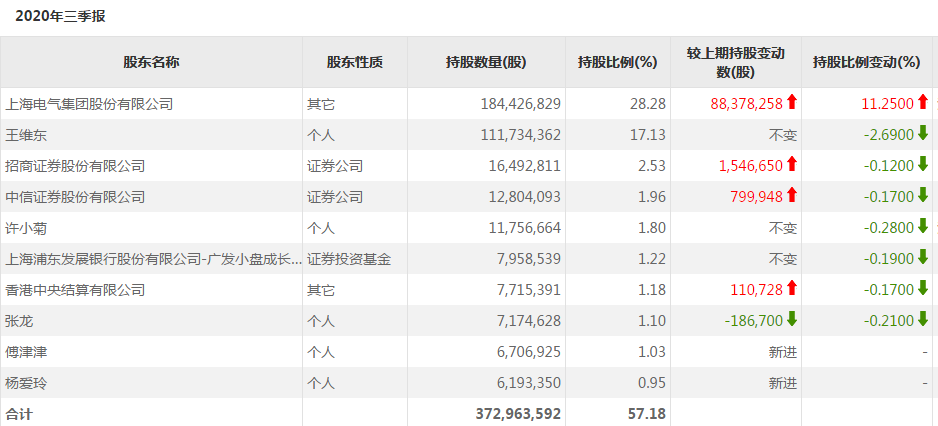Click the 股东名称 column header
The height and width of the screenshot is (426, 938).
tap(151, 62)
